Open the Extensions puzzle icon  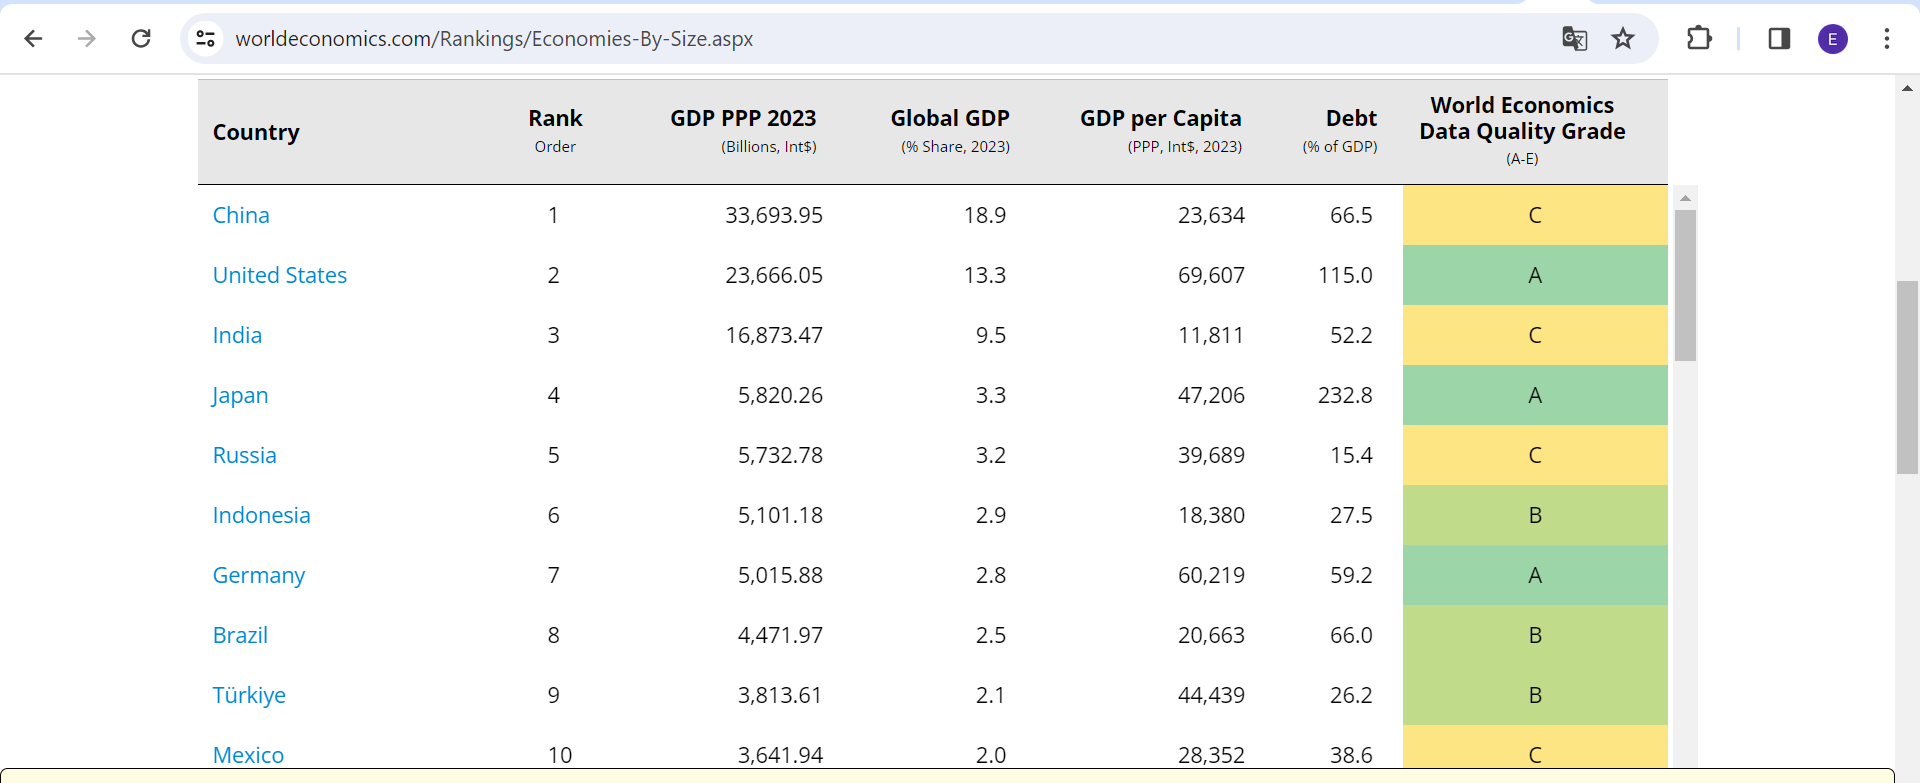pos(1699,39)
